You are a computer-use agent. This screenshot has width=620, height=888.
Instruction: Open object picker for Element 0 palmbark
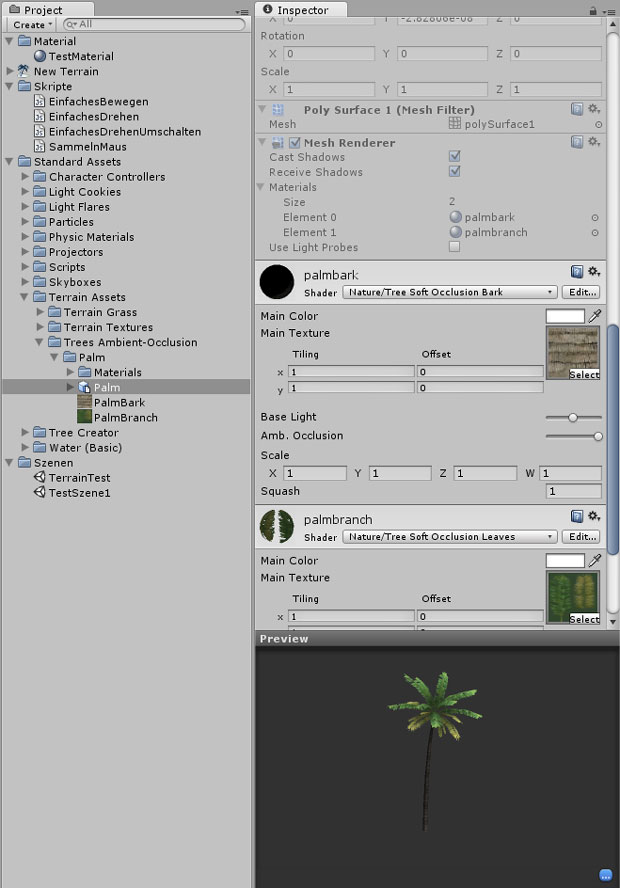(596, 217)
